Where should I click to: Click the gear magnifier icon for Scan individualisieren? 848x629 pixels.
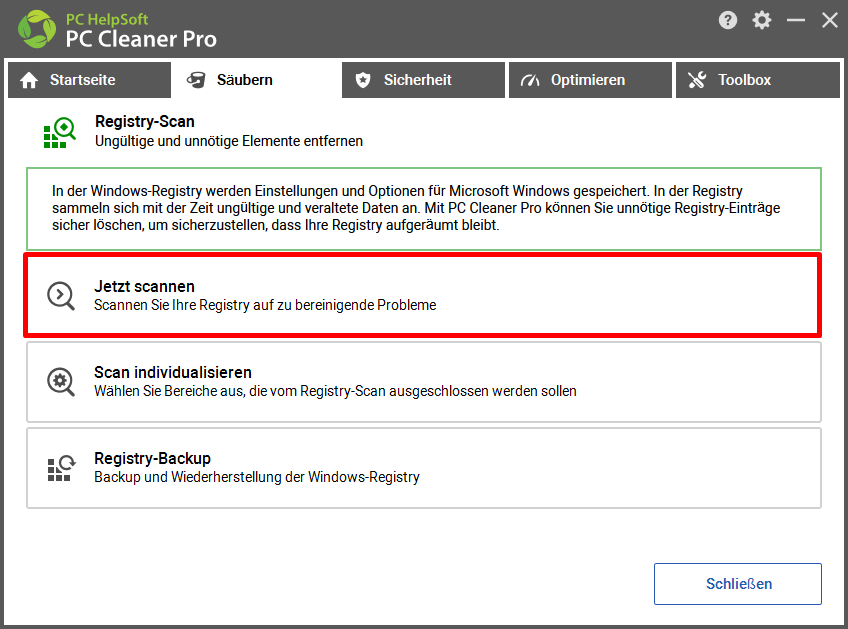(x=61, y=382)
